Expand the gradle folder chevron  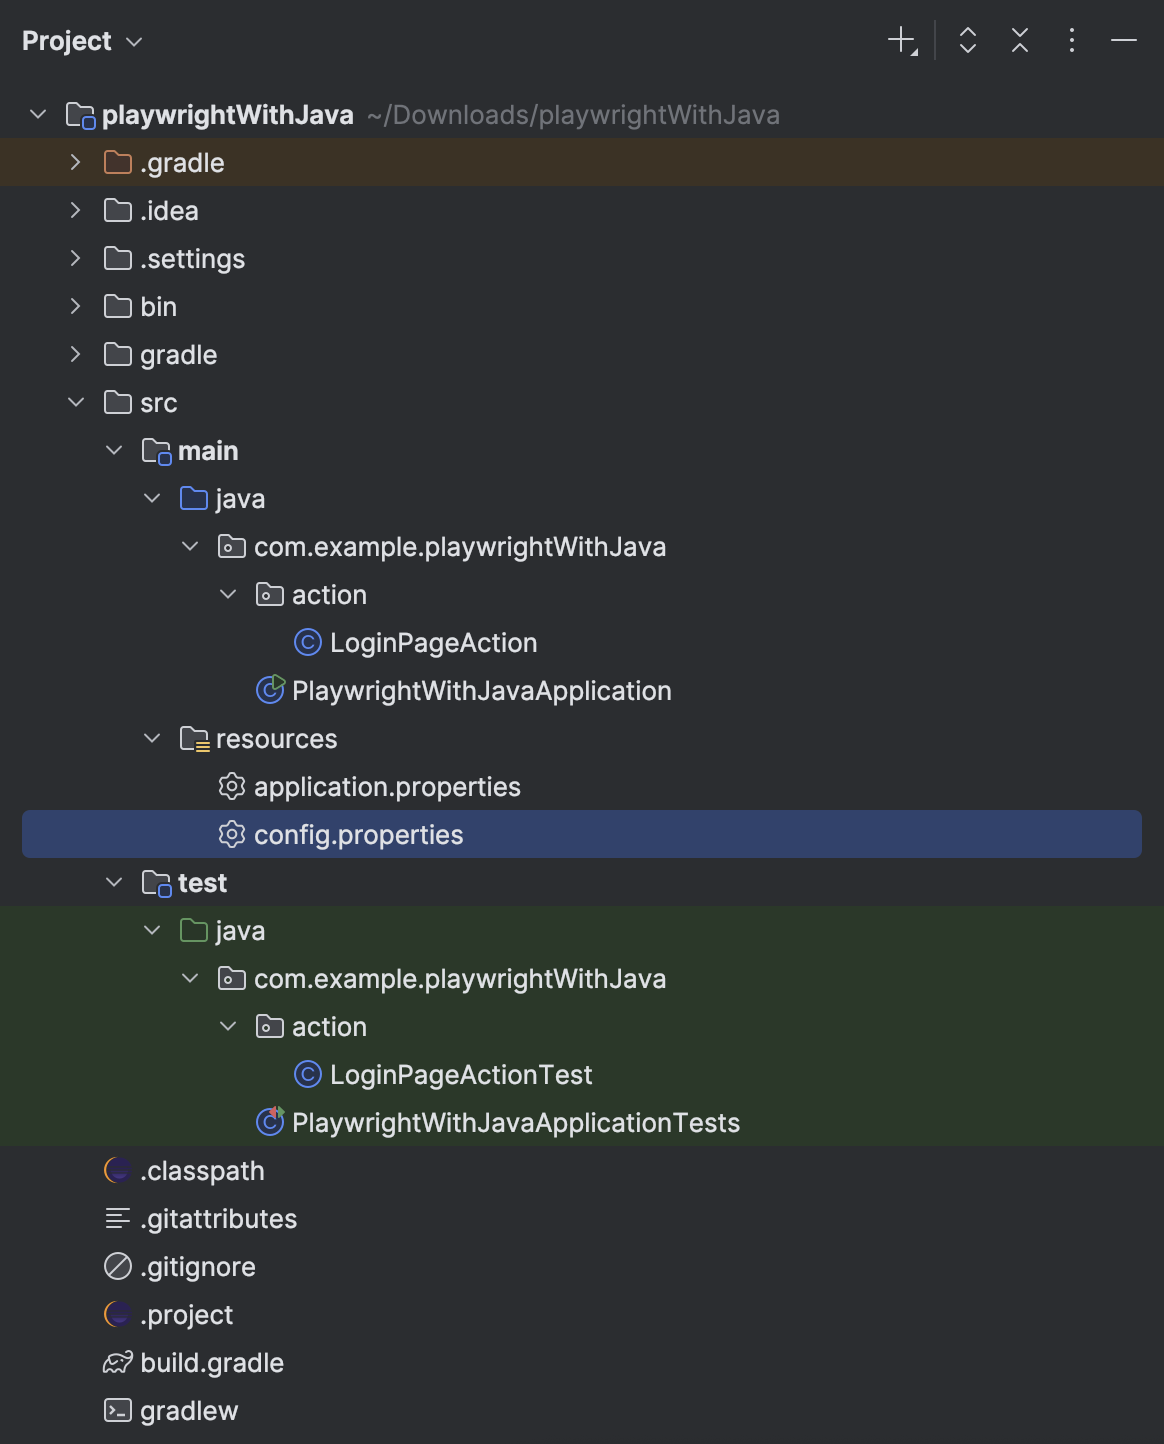pos(76,355)
